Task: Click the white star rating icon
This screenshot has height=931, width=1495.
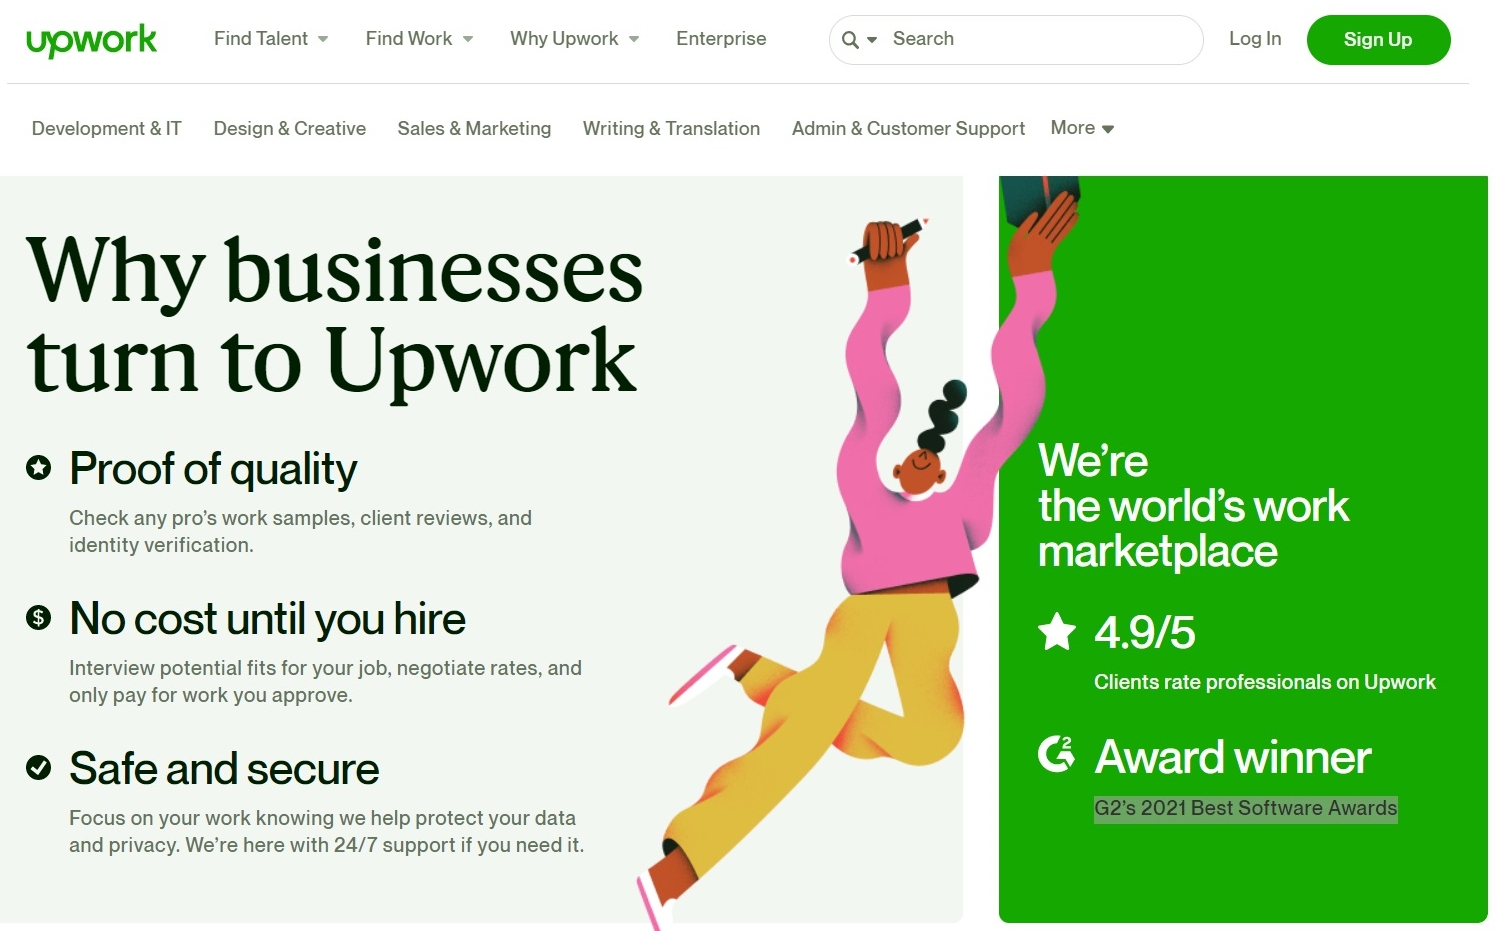Action: coord(1057,632)
